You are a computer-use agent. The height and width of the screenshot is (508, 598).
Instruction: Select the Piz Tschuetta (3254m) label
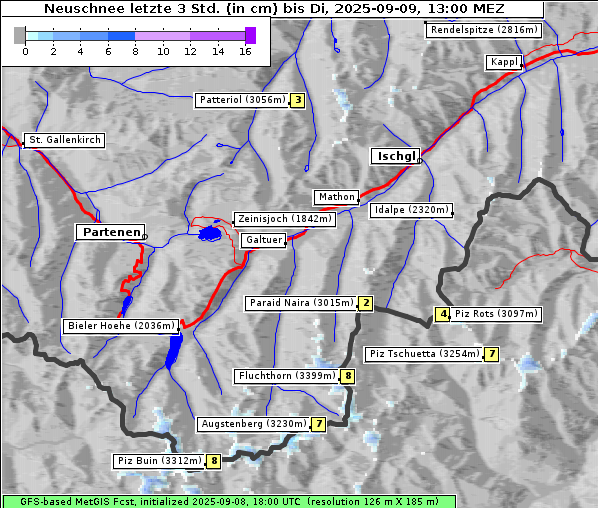(x=424, y=354)
